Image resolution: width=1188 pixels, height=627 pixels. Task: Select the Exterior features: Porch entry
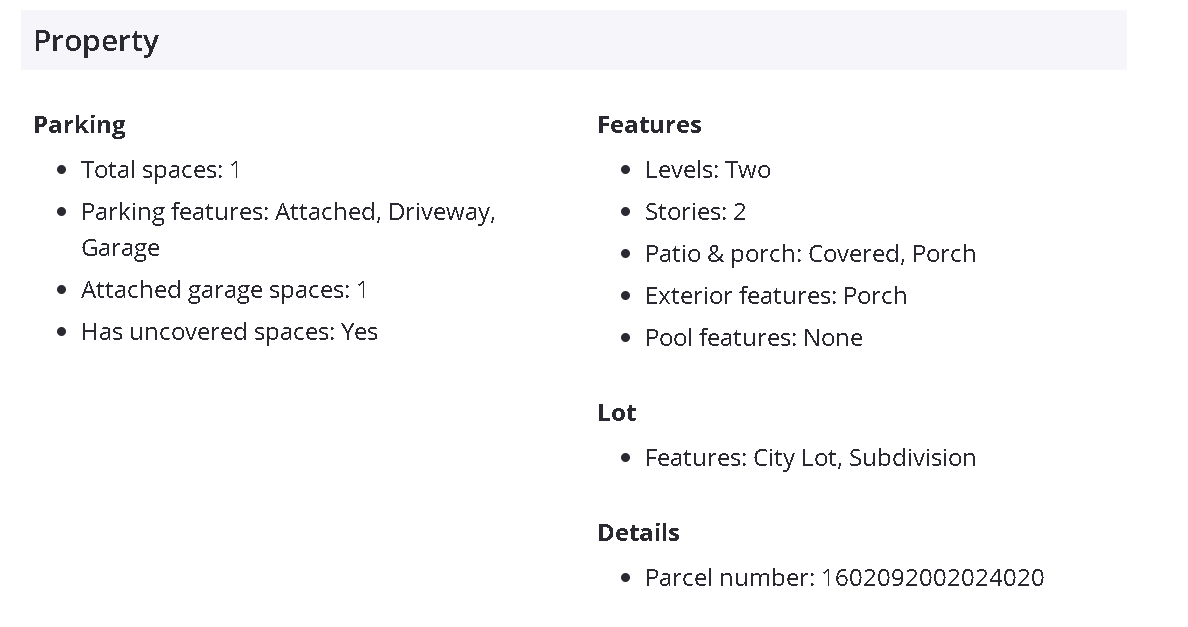click(x=775, y=296)
